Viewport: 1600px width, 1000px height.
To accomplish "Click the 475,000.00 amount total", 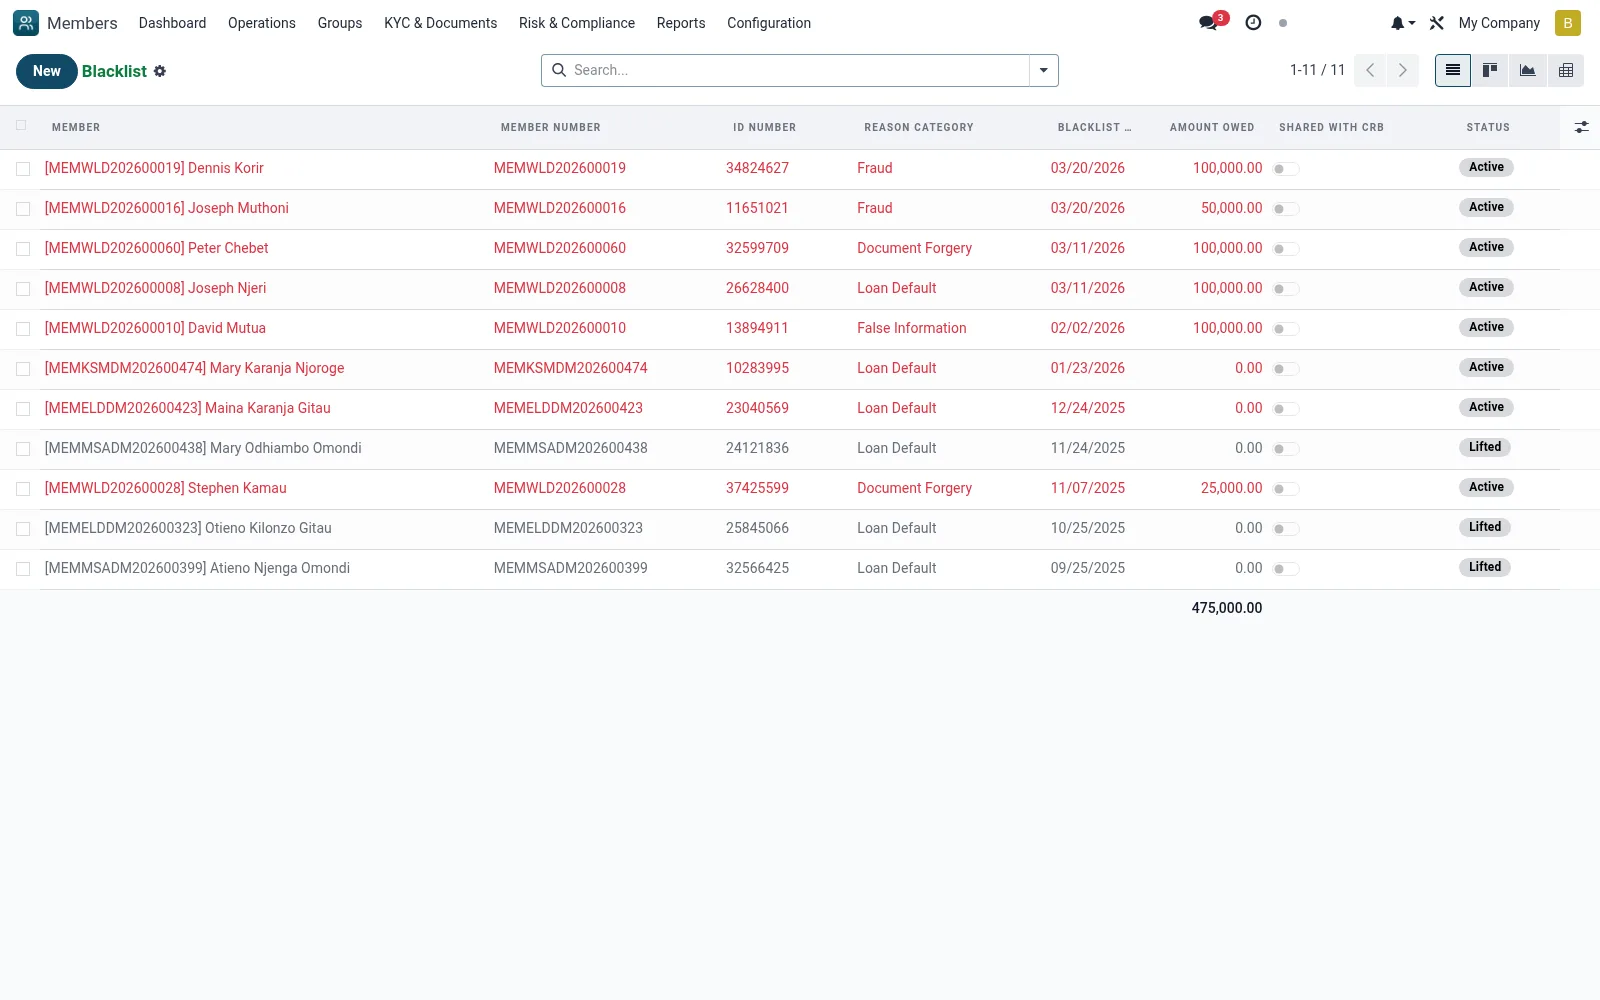I will click(x=1227, y=608).
